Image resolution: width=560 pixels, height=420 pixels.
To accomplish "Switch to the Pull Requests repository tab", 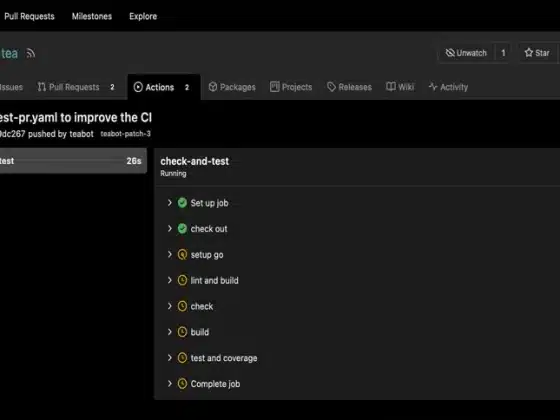I will (x=76, y=87).
